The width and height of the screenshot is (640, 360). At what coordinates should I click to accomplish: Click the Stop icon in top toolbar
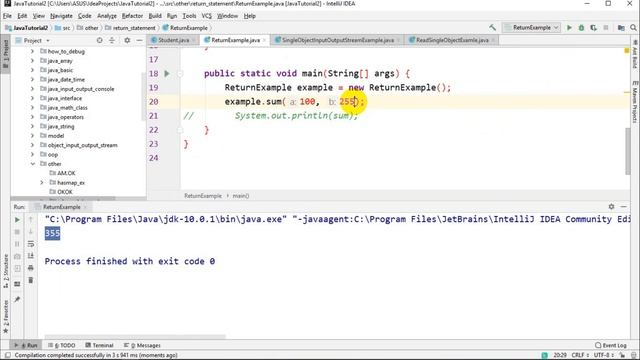point(606,28)
